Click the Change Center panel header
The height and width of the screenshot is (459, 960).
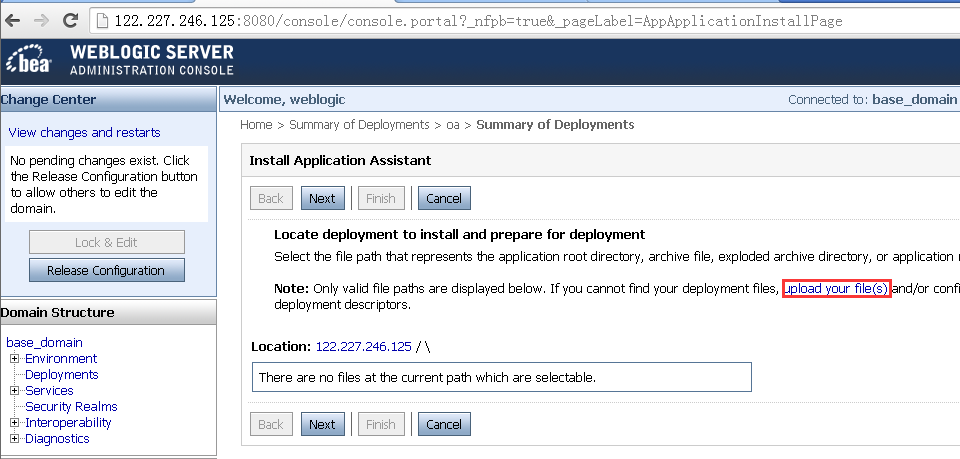pyautogui.click(x=108, y=100)
